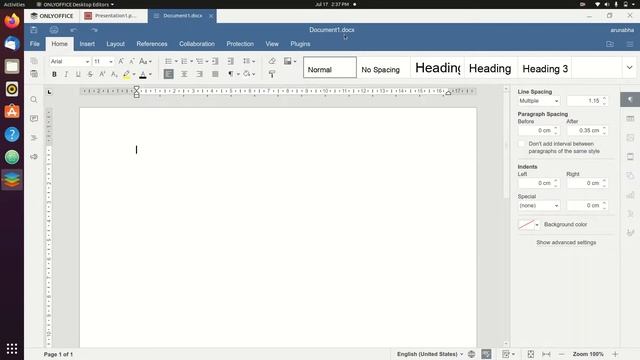Toggle spell checking in status bar
The image size is (640, 360).
click(486, 354)
